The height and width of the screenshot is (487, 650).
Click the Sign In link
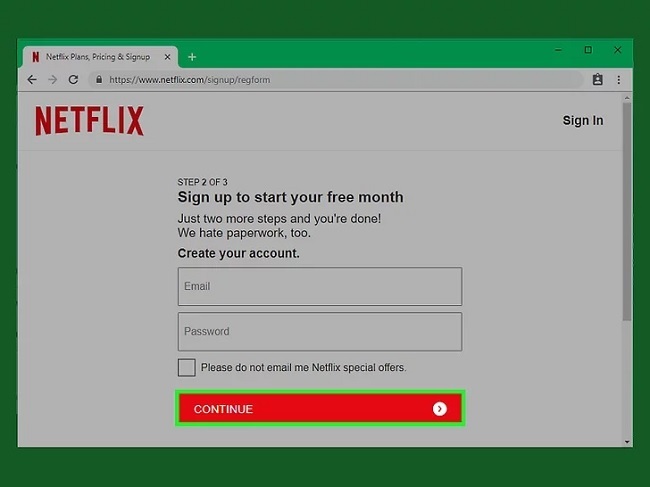tap(582, 121)
